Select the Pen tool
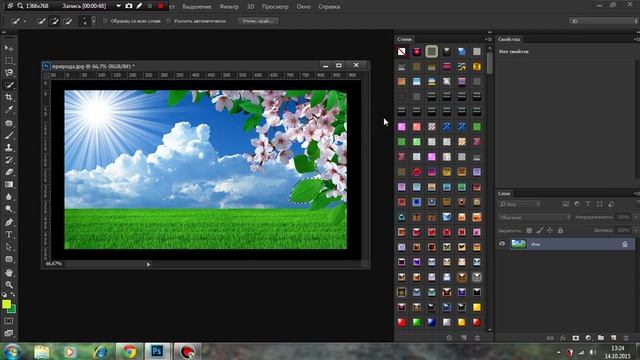Screen dimensions: 640x360 (x=9, y=222)
